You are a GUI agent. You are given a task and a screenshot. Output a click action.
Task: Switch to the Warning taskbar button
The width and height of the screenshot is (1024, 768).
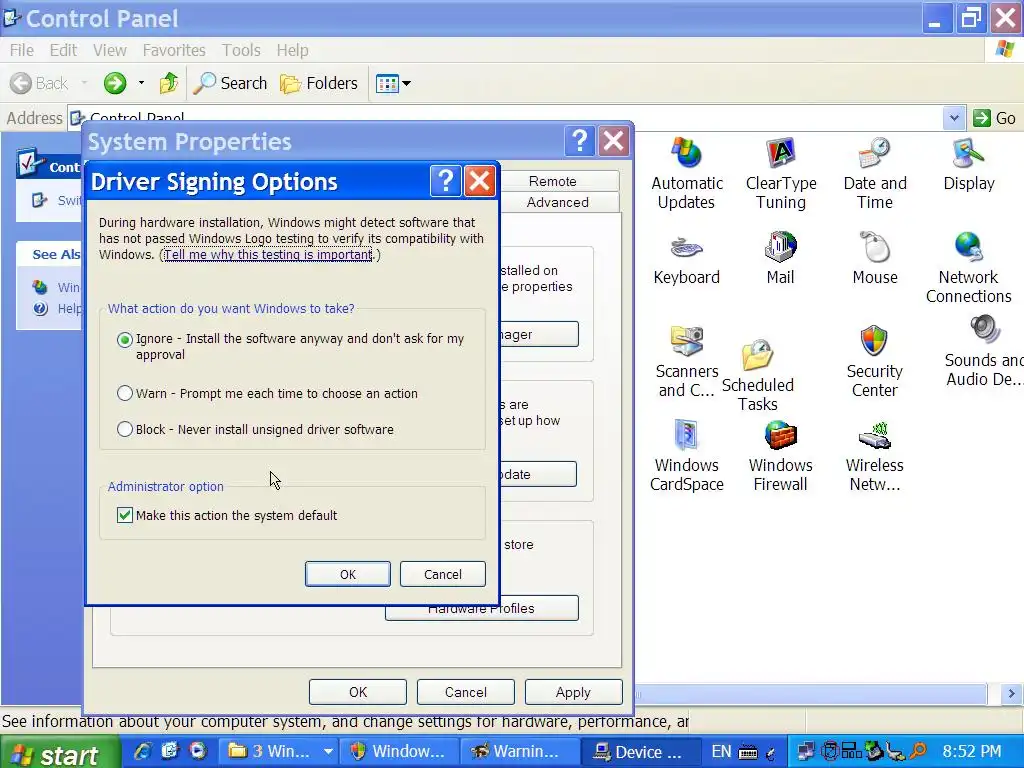(518, 752)
